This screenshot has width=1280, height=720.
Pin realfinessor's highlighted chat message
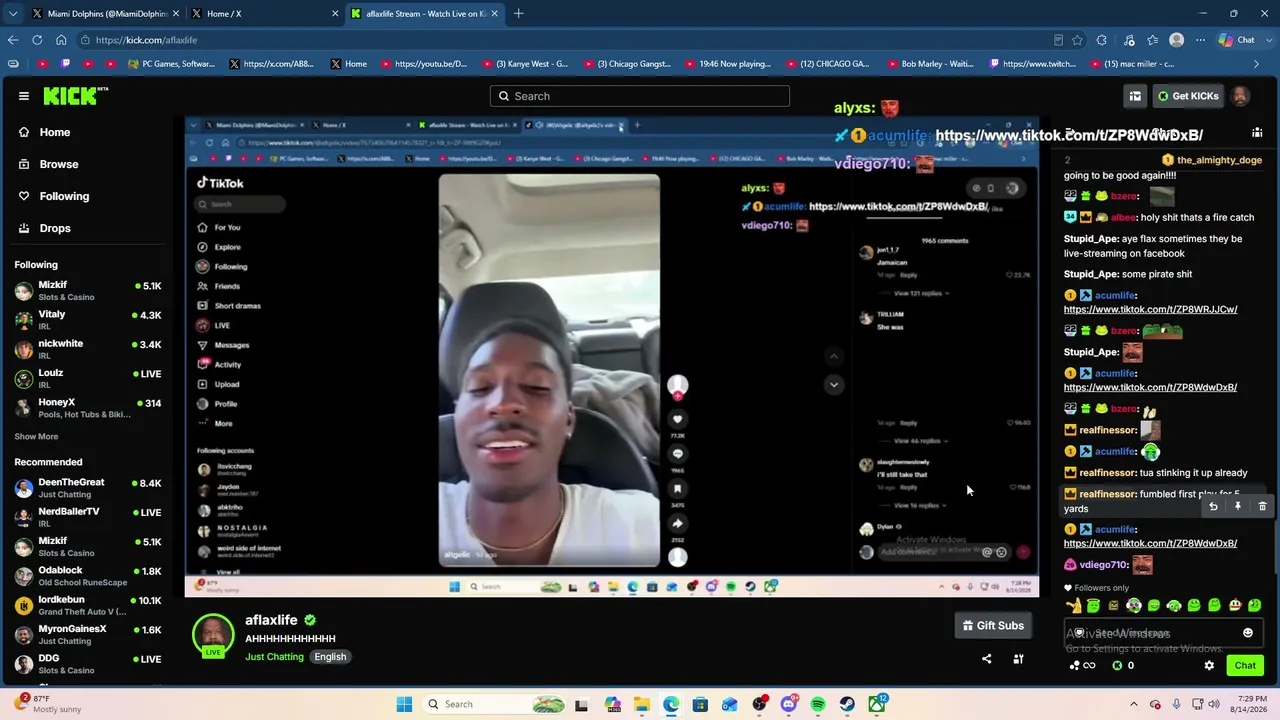point(1238,506)
